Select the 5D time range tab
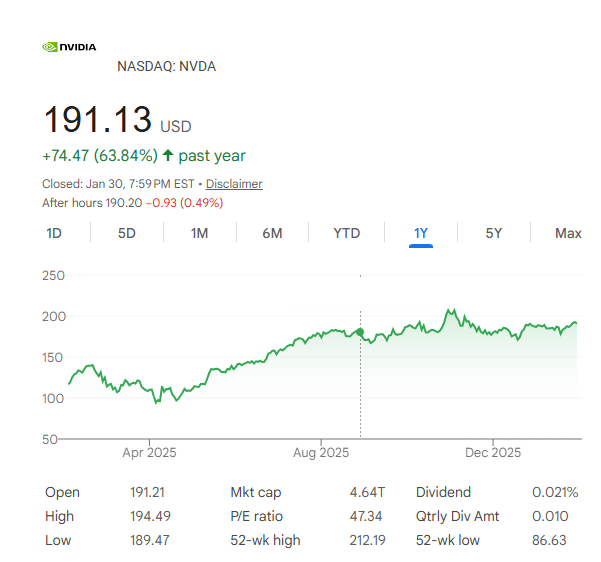 [127, 233]
